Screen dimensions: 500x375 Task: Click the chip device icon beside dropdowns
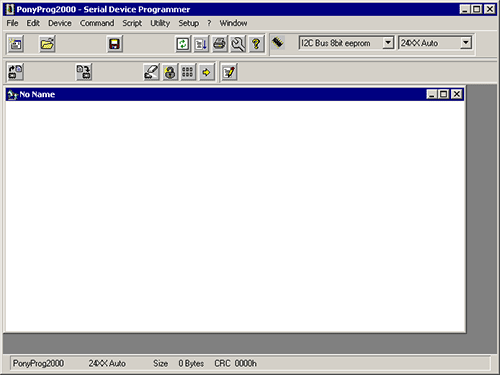(x=278, y=43)
